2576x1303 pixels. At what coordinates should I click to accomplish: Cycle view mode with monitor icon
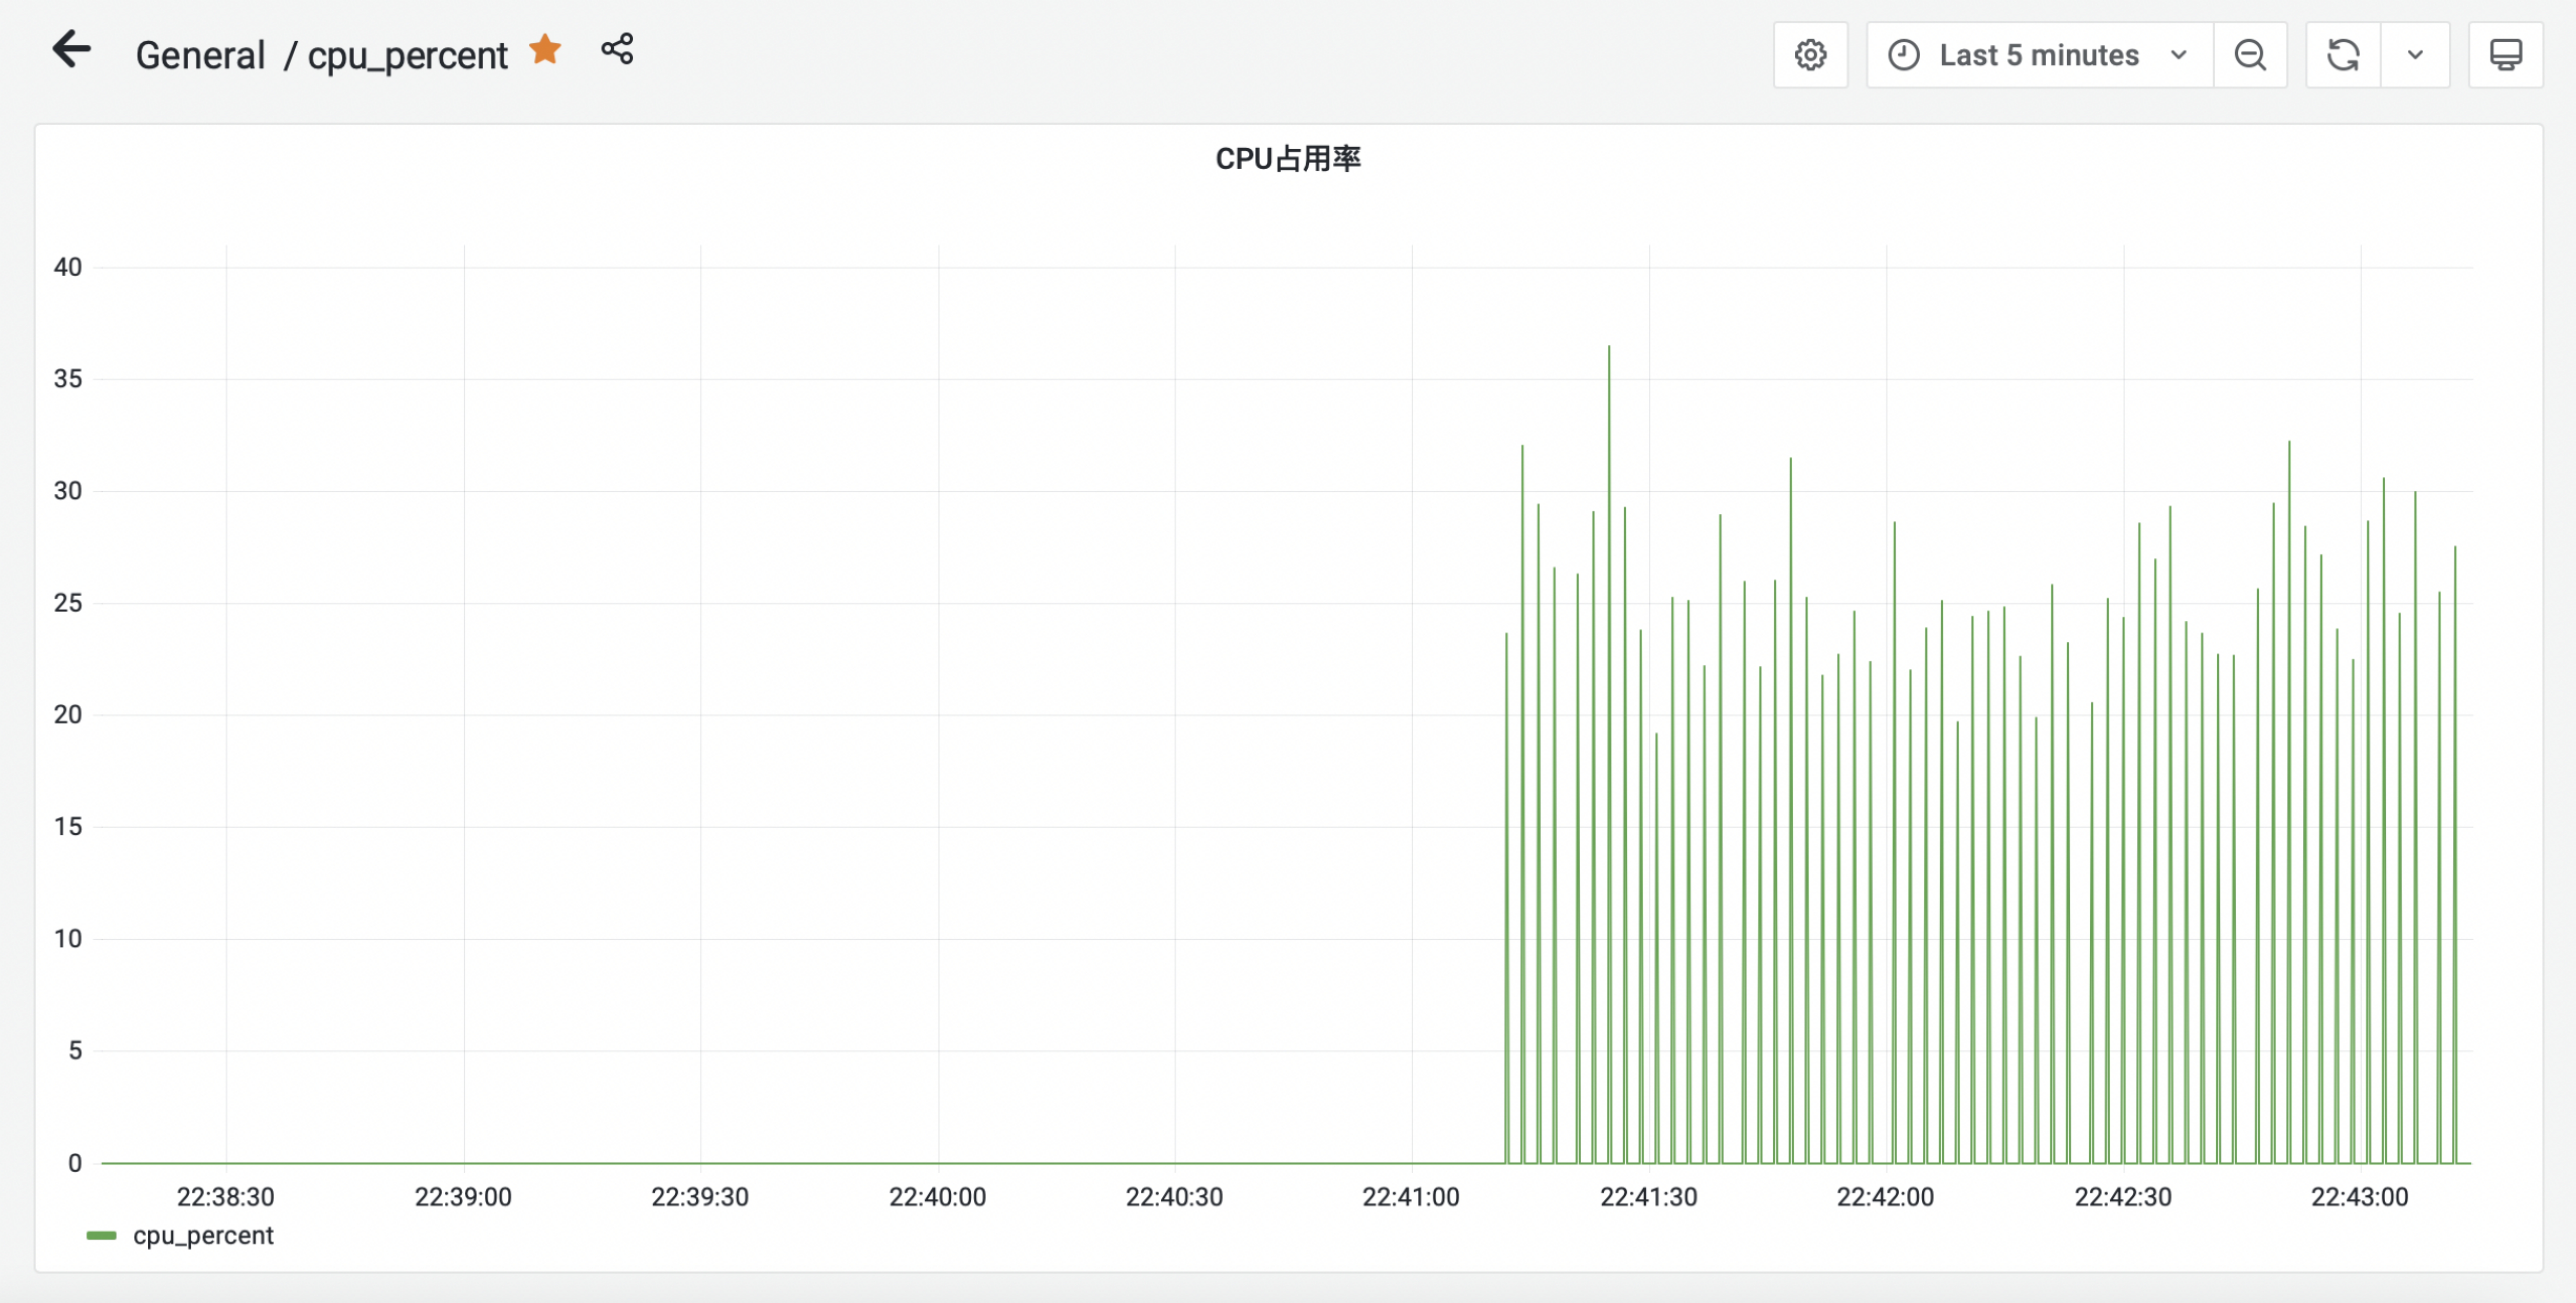point(2505,55)
